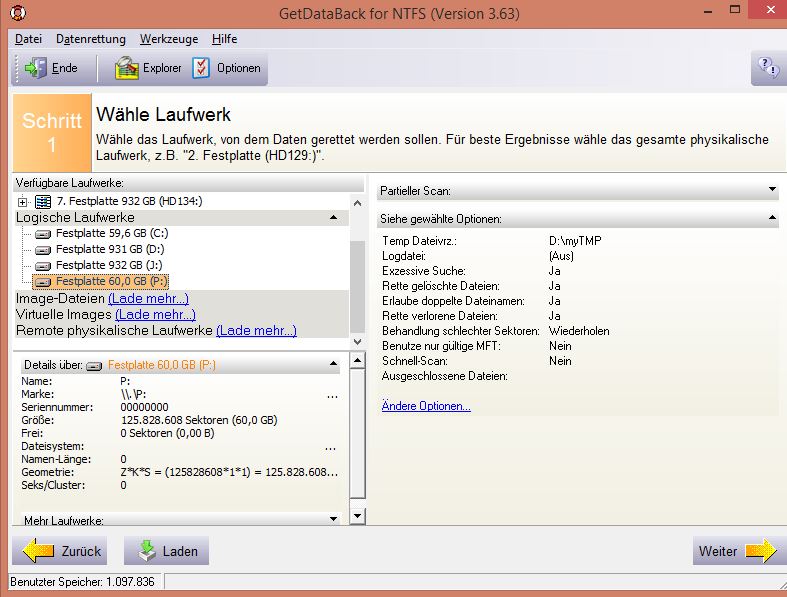
Task: Click the Schritt 1 step tile
Action: pos(52,133)
